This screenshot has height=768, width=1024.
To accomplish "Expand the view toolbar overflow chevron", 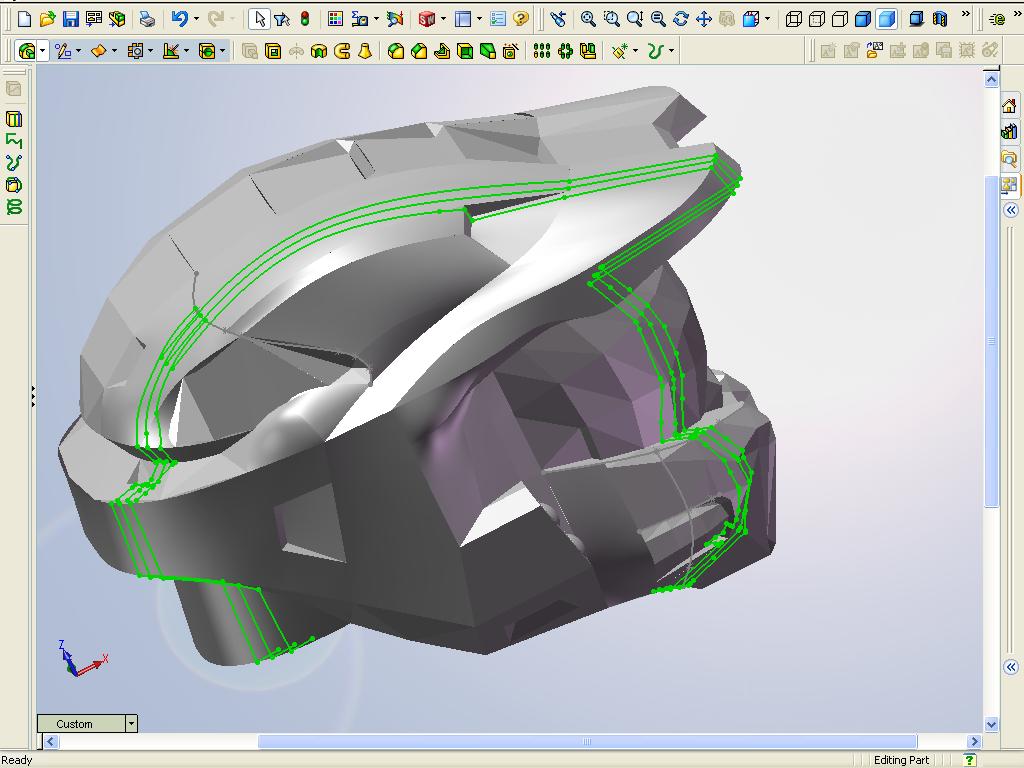I will point(966,14).
